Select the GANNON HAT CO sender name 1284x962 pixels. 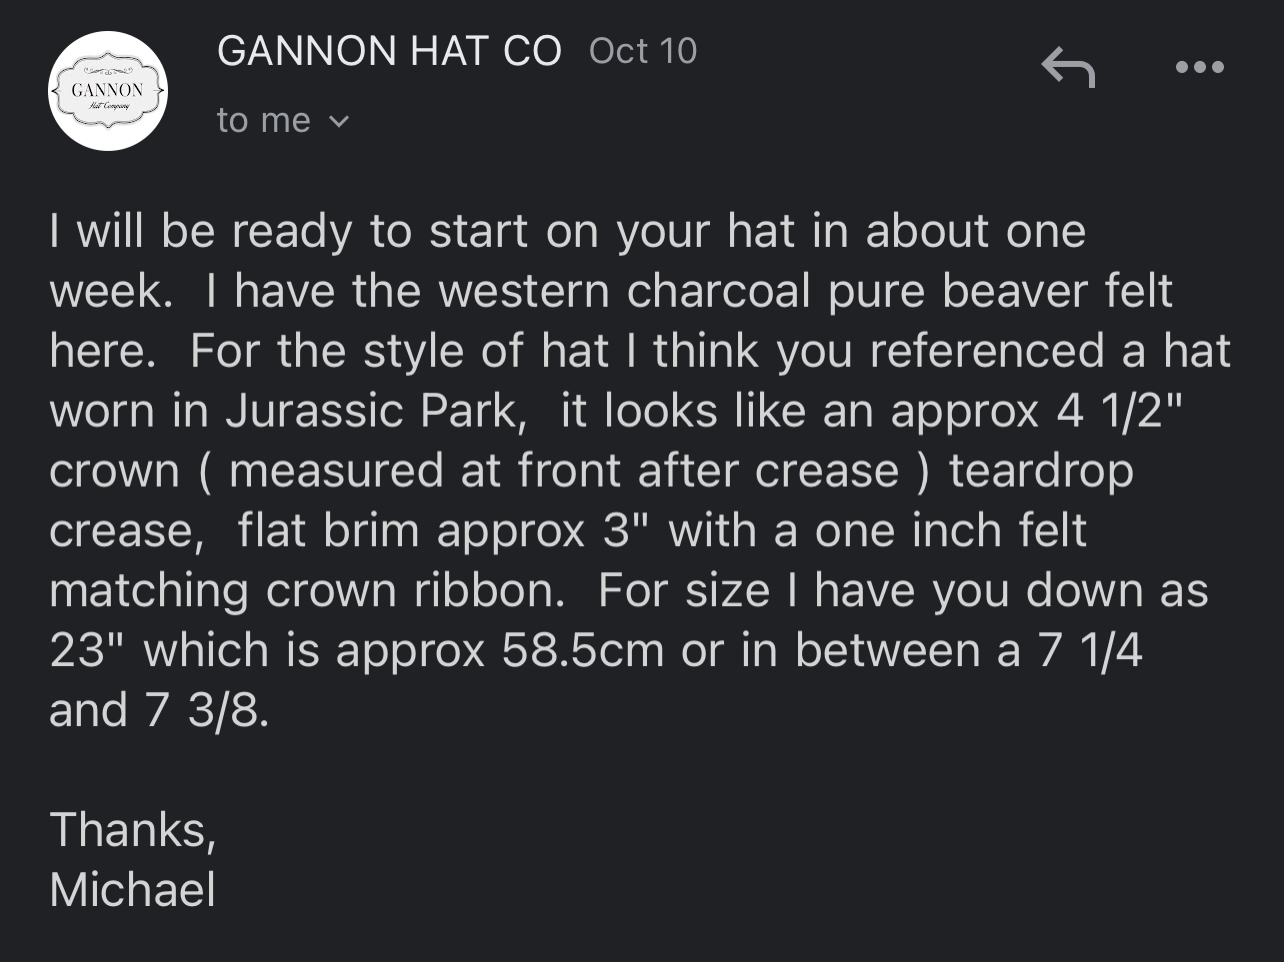click(389, 51)
